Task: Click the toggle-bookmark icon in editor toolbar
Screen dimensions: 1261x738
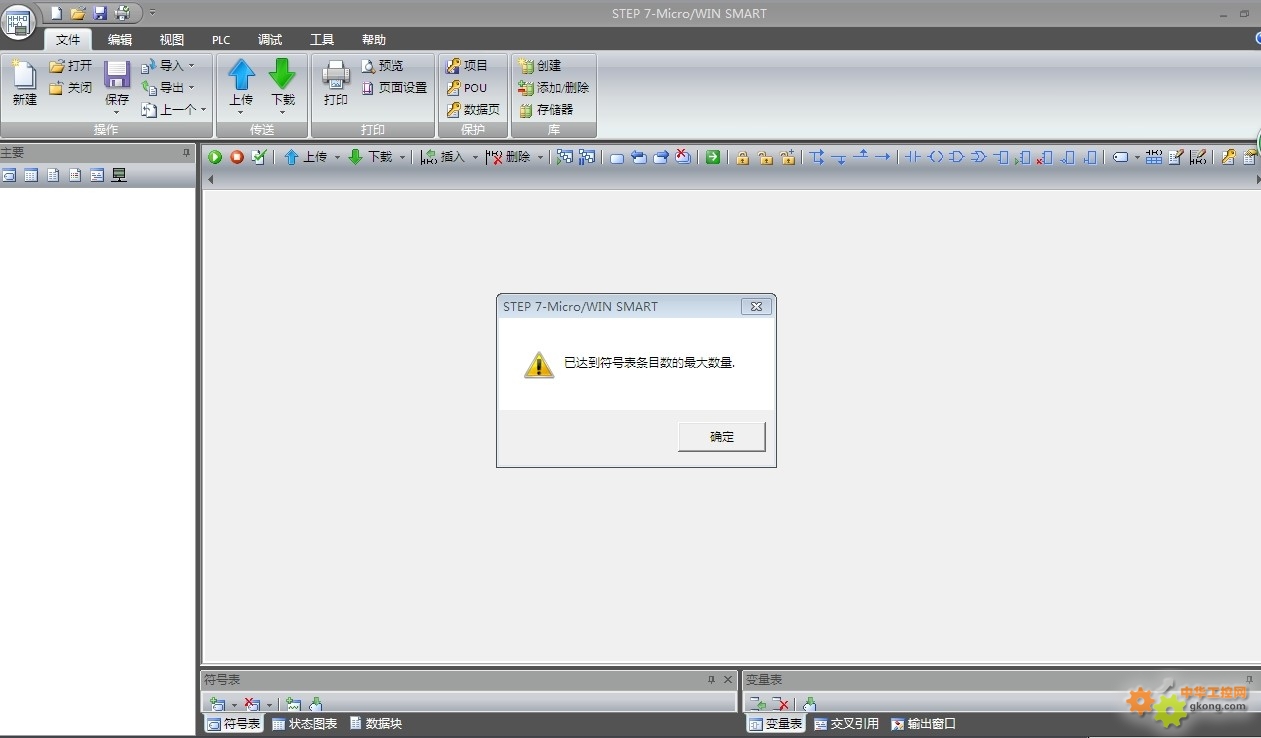Action: point(617,157)
